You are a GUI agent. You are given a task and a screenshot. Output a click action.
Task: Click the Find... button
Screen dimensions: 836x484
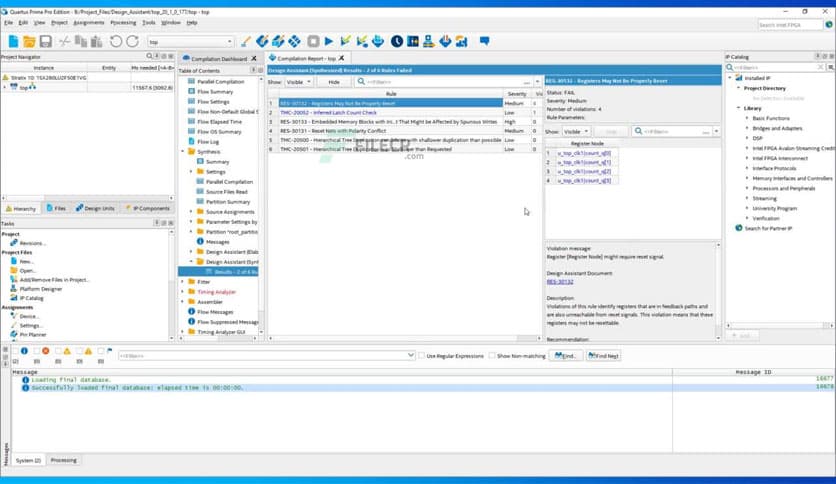point(565,356)
